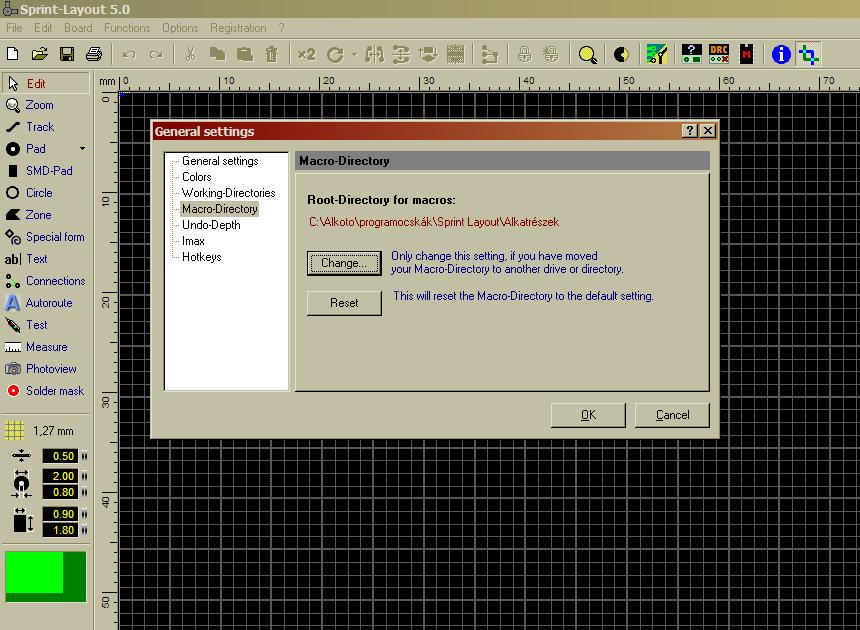
Task: Open the Registration menu
Action: 238,27
